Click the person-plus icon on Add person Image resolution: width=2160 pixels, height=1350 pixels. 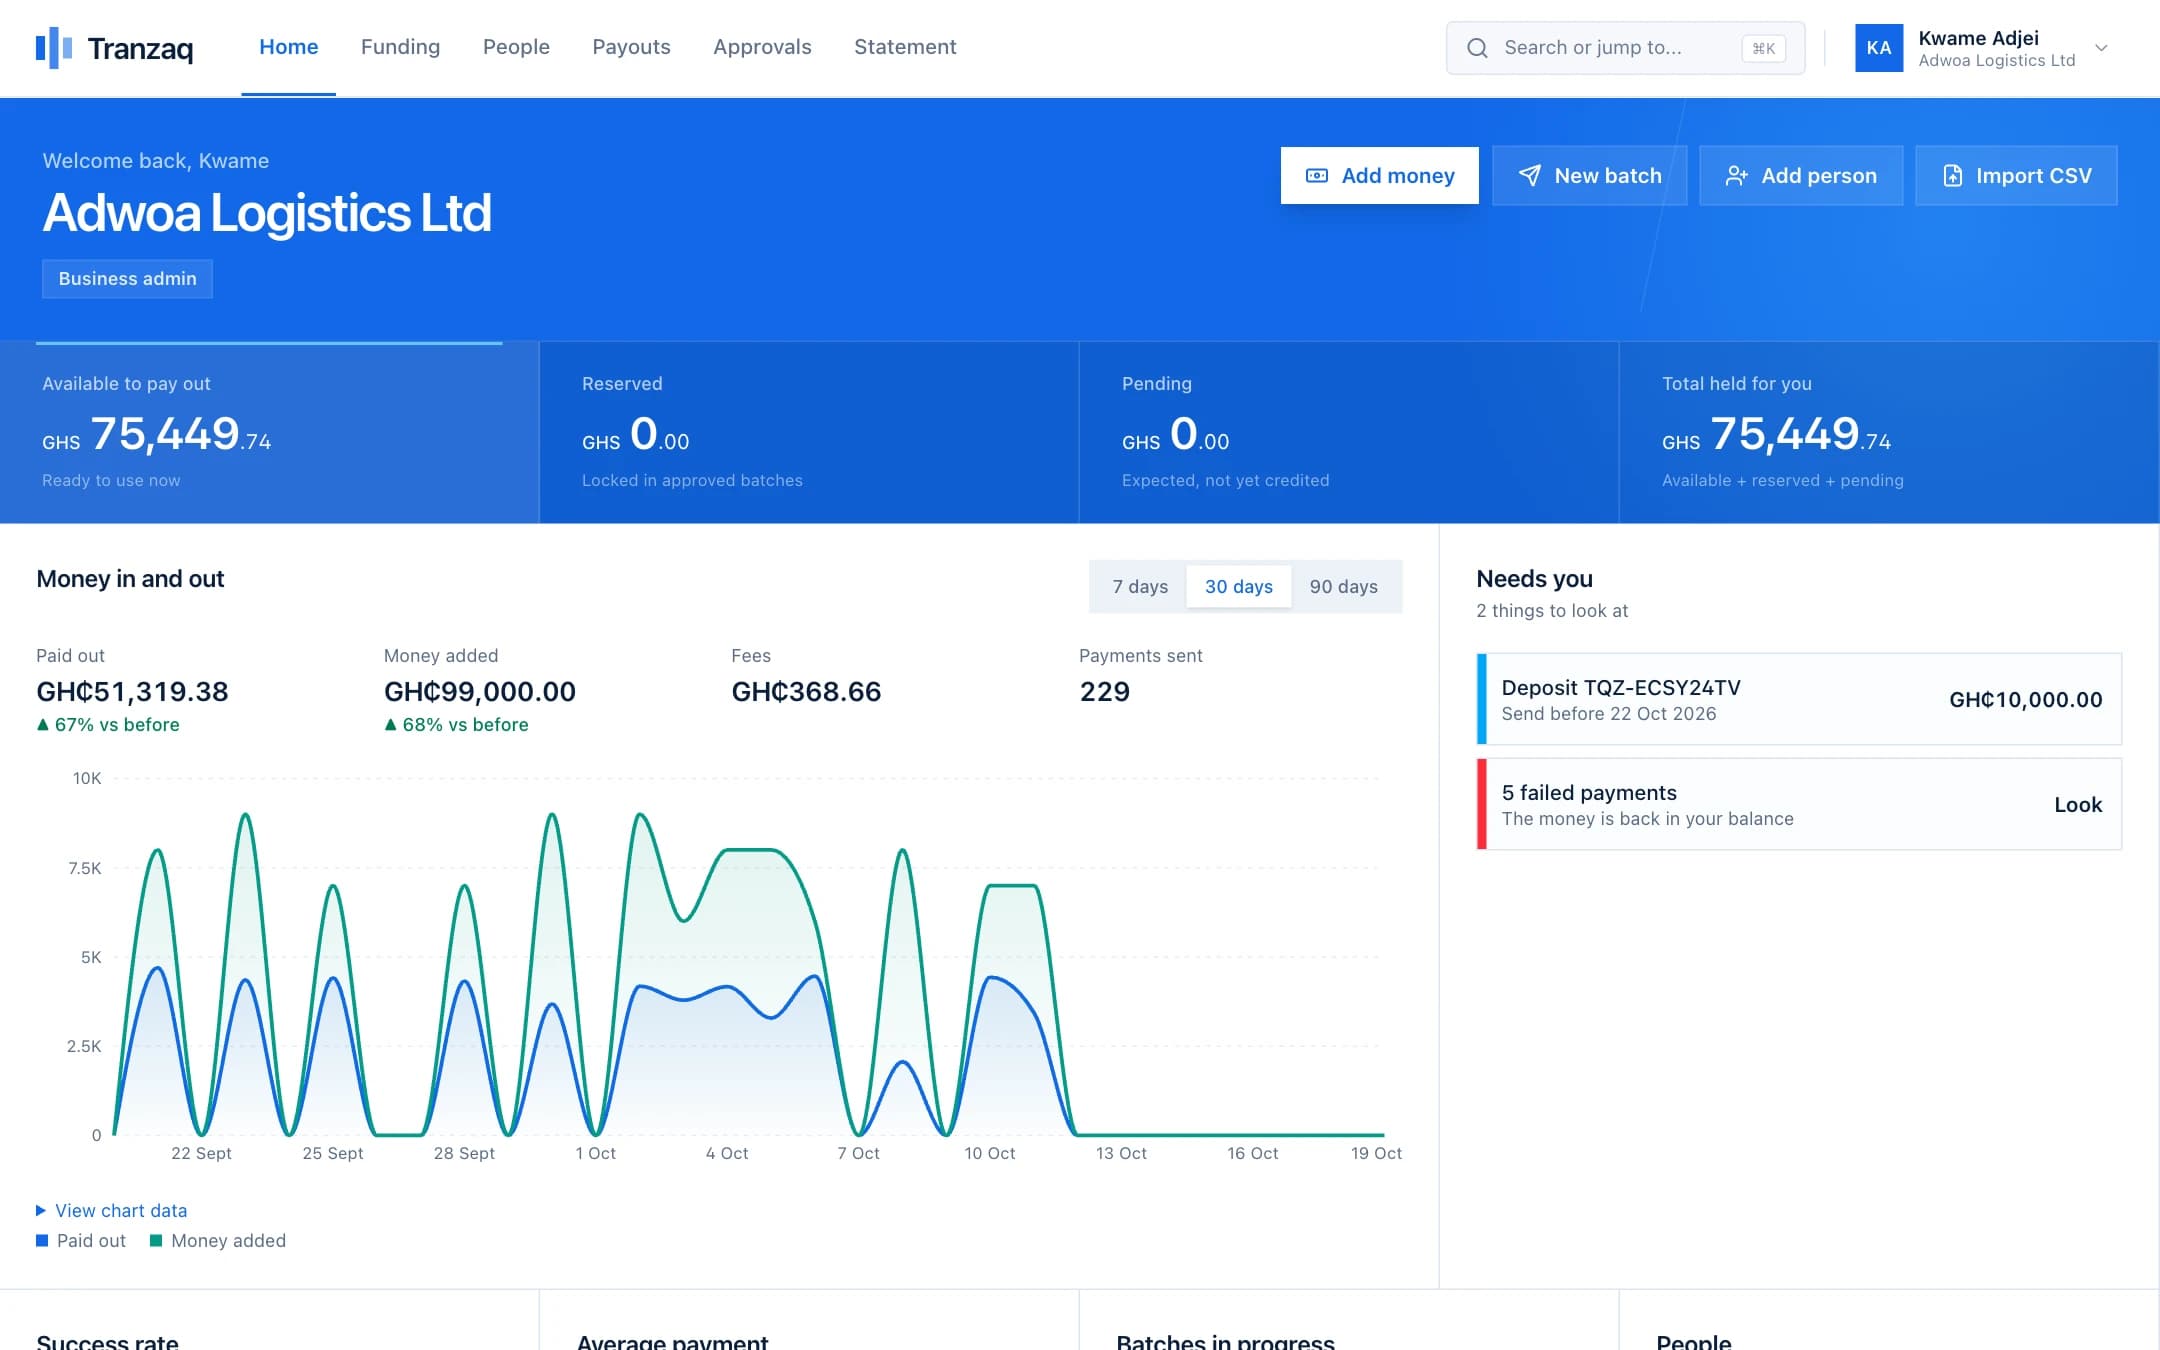tap(1737, 176)
